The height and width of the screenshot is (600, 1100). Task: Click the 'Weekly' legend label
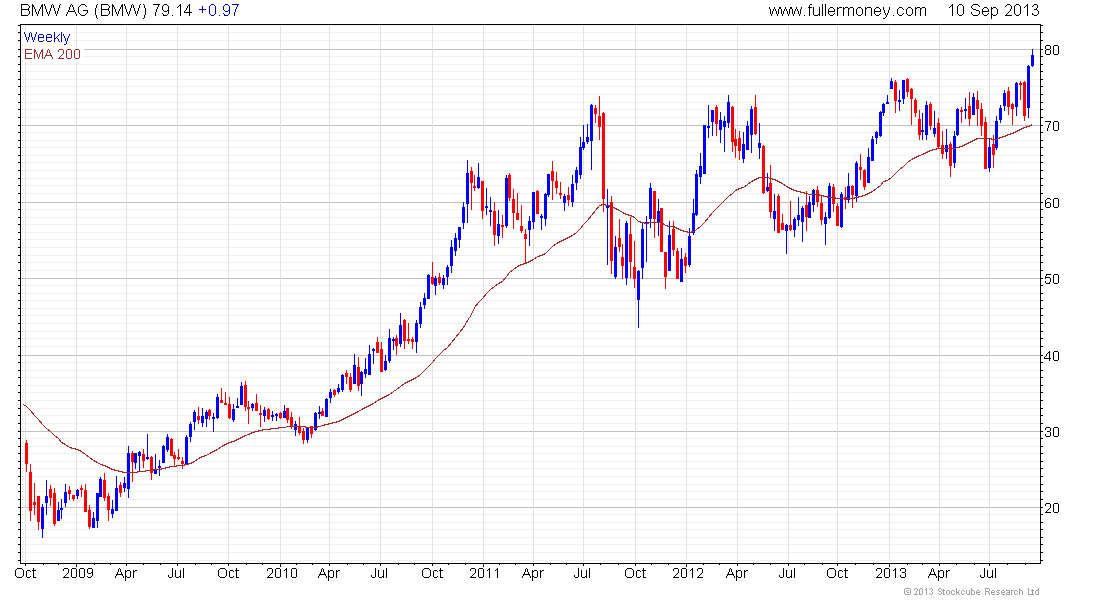(47, 37)
